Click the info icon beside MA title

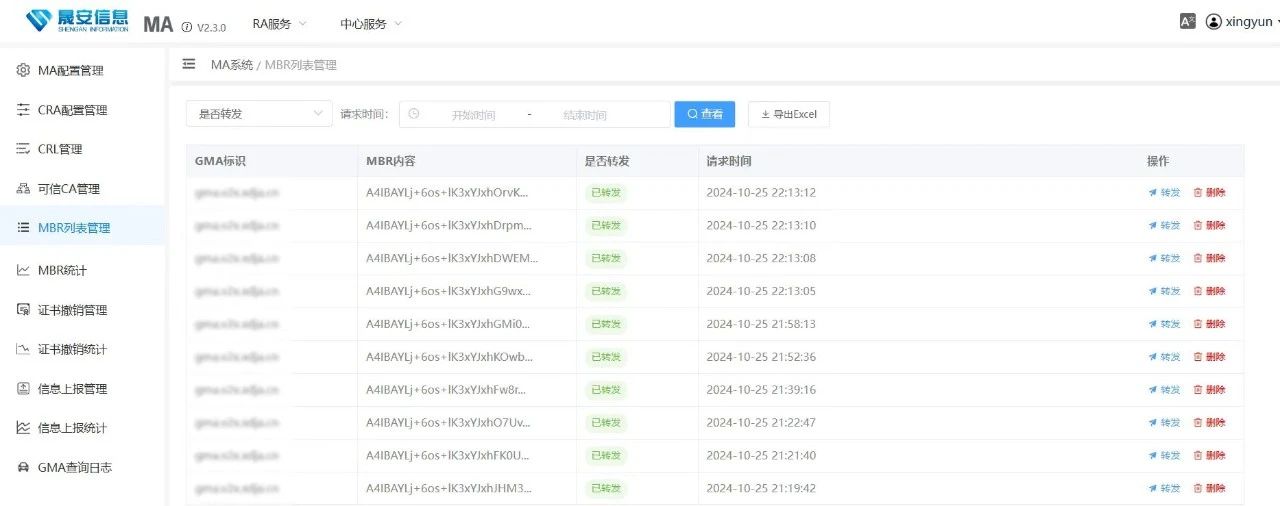click(x=187, y=27)
